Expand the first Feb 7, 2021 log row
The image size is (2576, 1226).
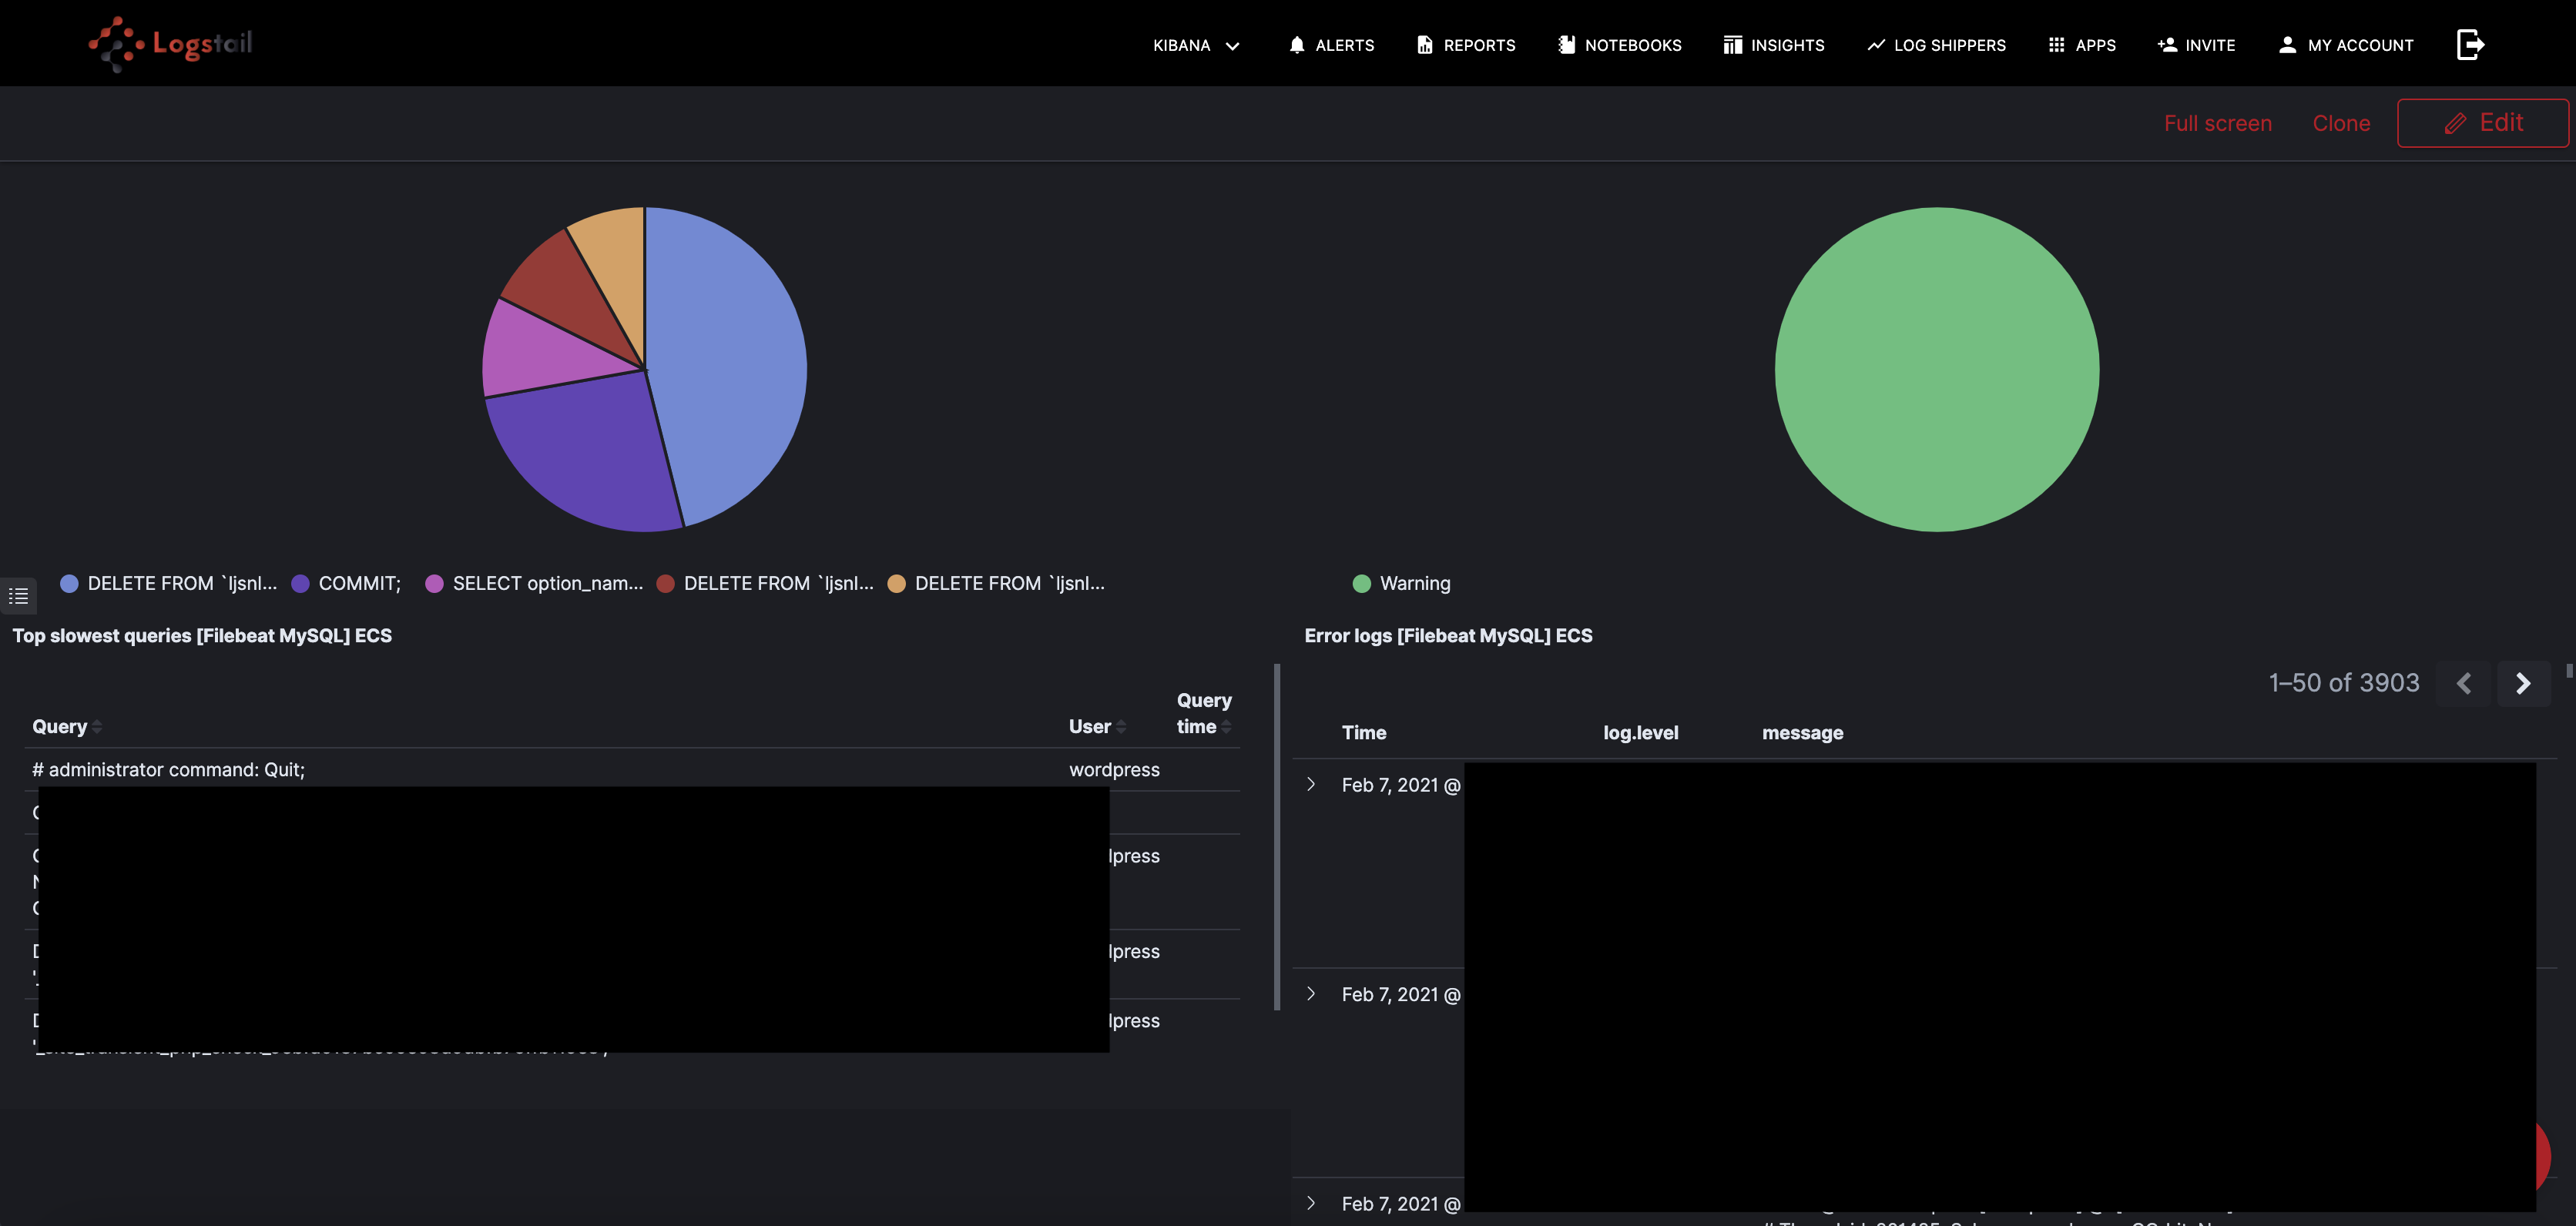click(x=1311, y=784)
